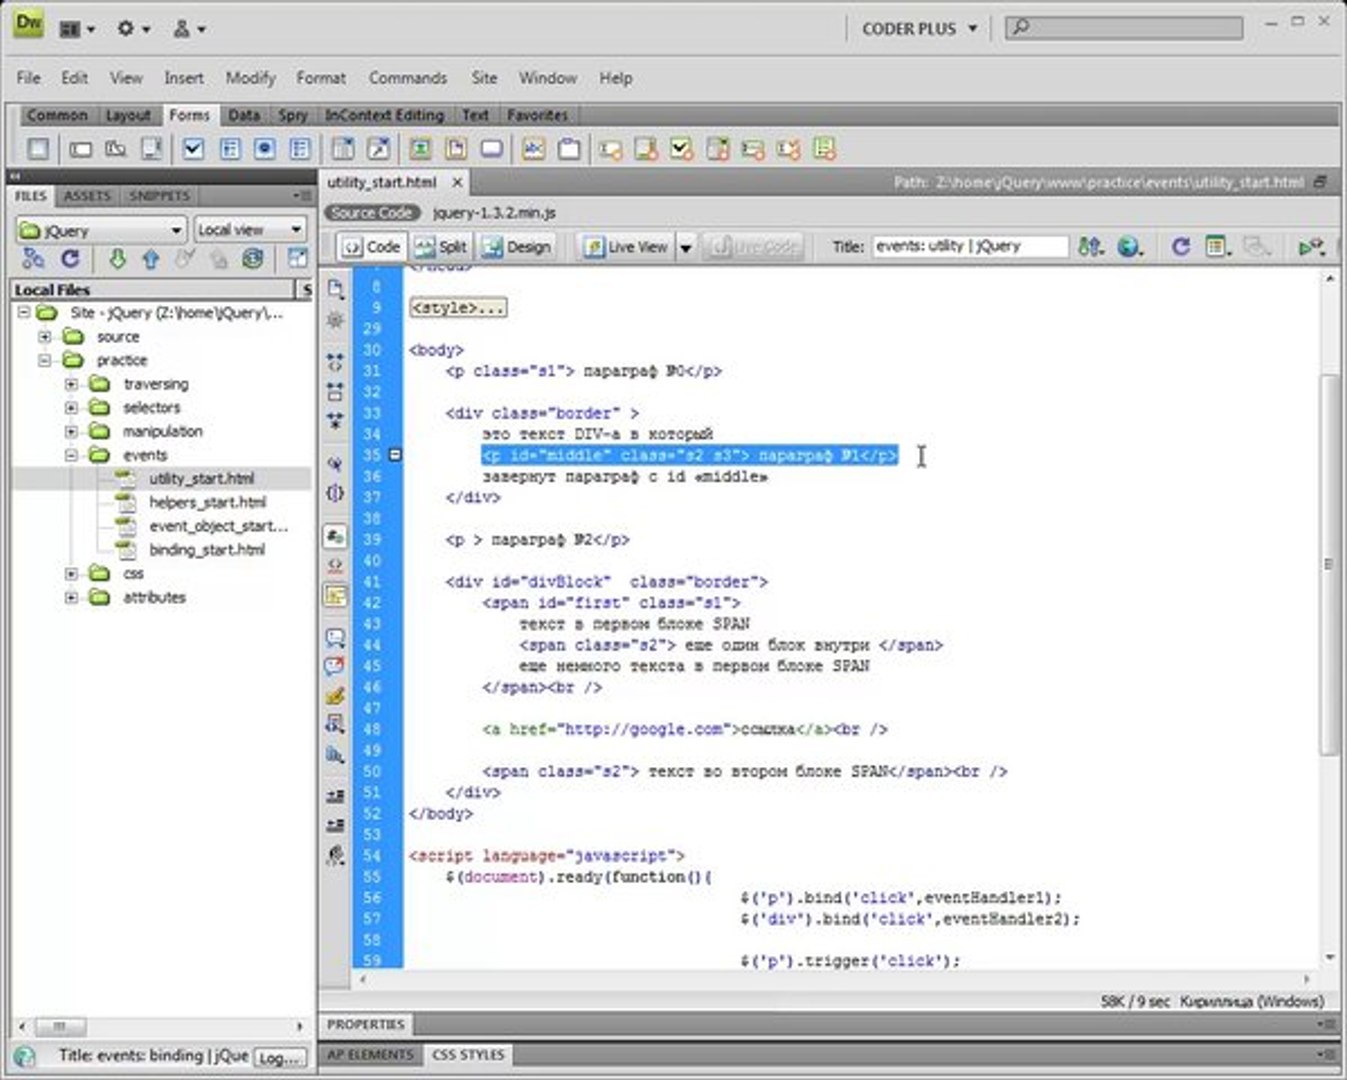
Task: Insert Spry Validation Checkbox widget
Action: point(681,149)
